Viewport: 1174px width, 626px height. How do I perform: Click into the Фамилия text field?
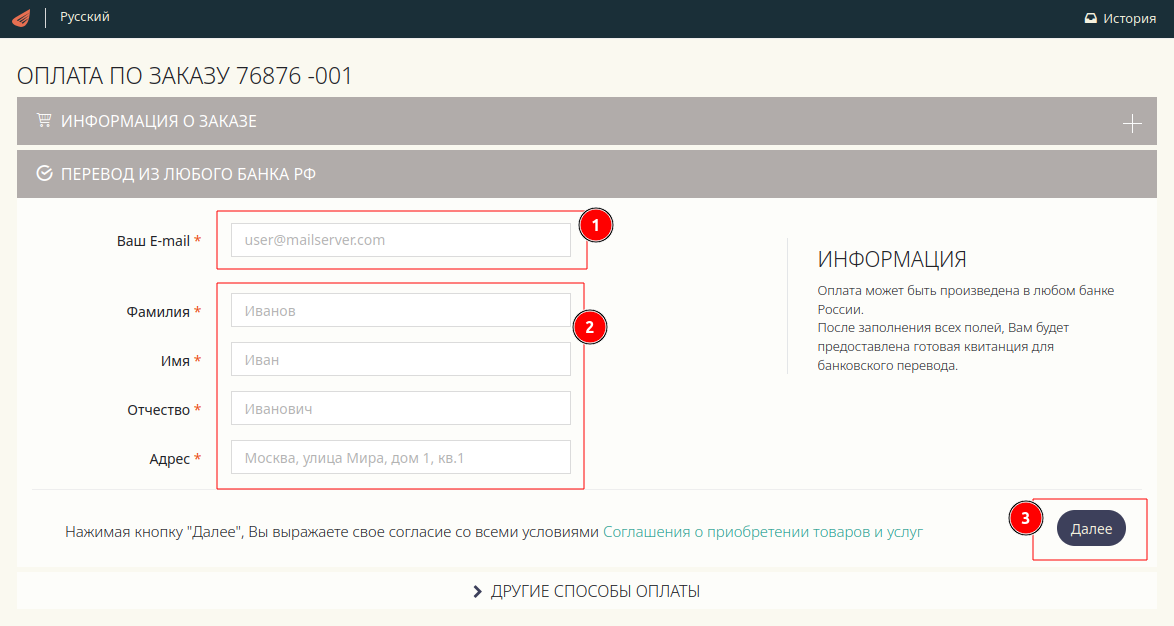pos(400,310)
